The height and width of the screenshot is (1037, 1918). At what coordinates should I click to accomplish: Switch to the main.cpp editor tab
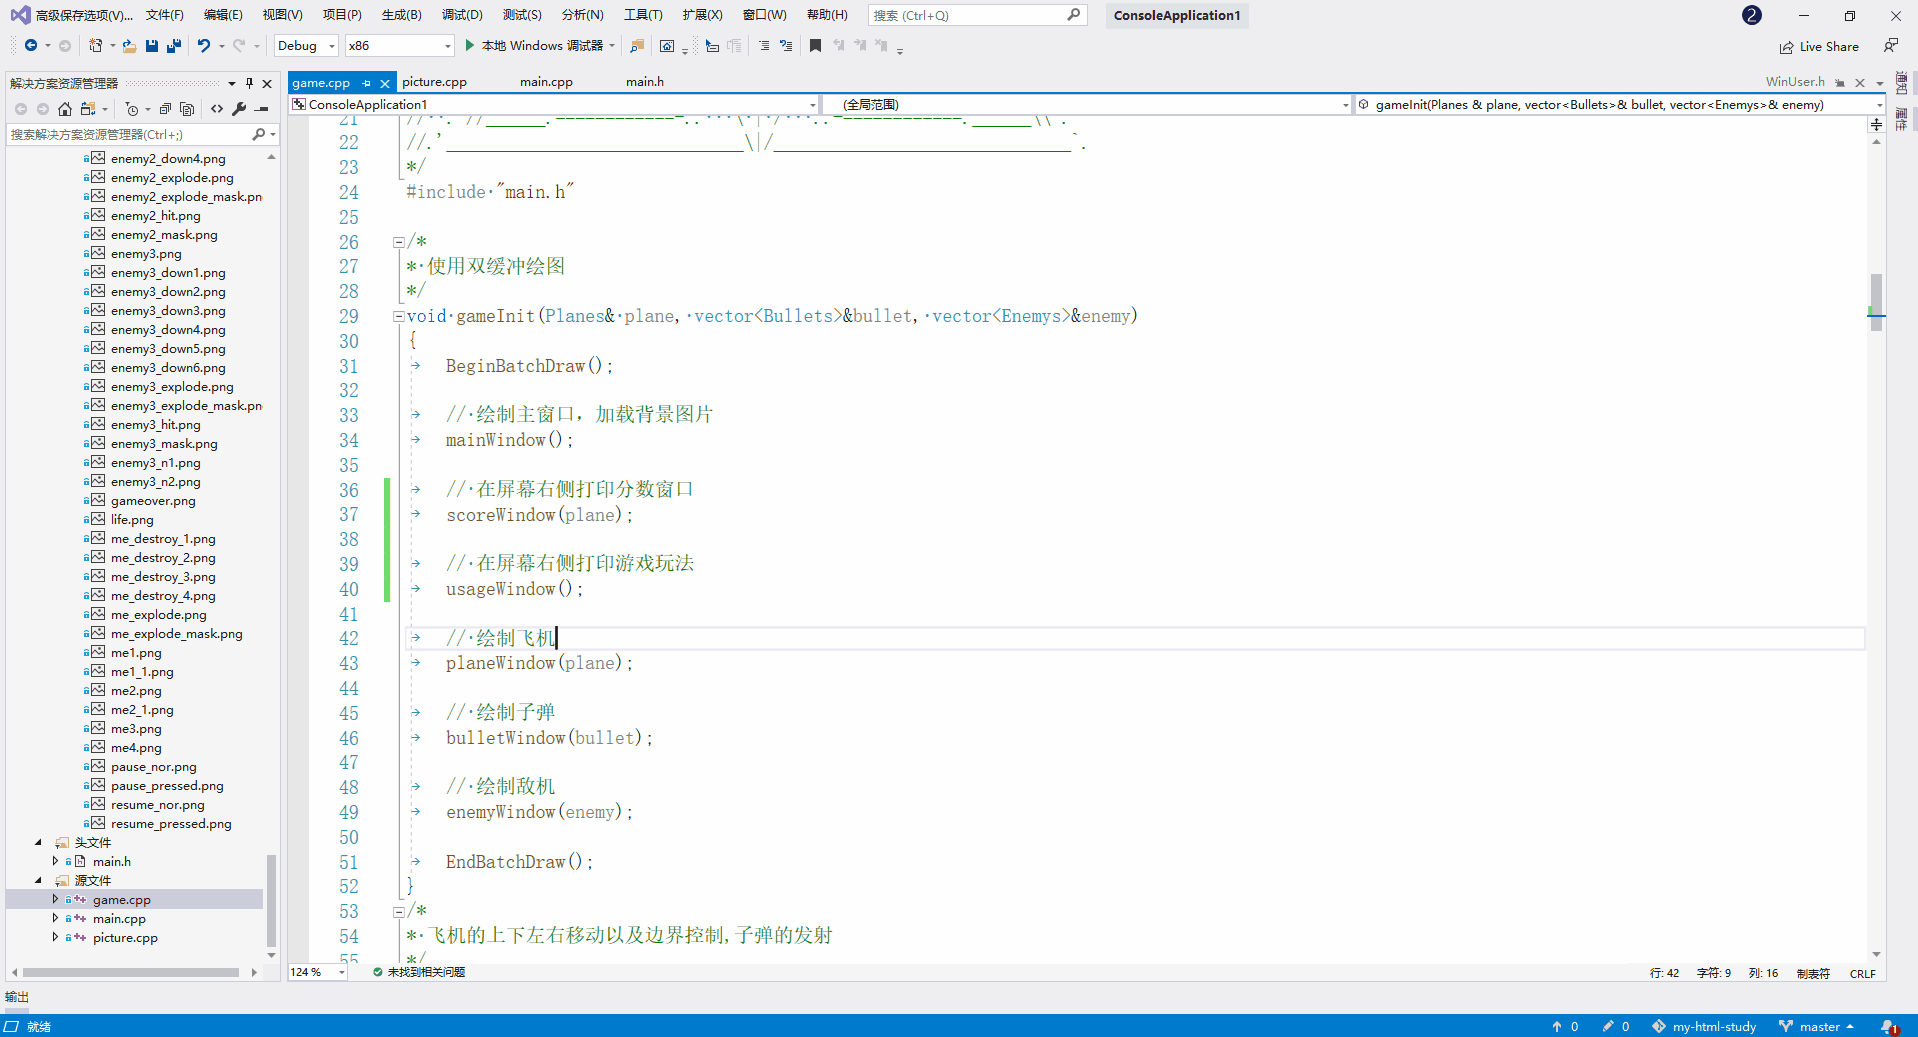(546, 82)
